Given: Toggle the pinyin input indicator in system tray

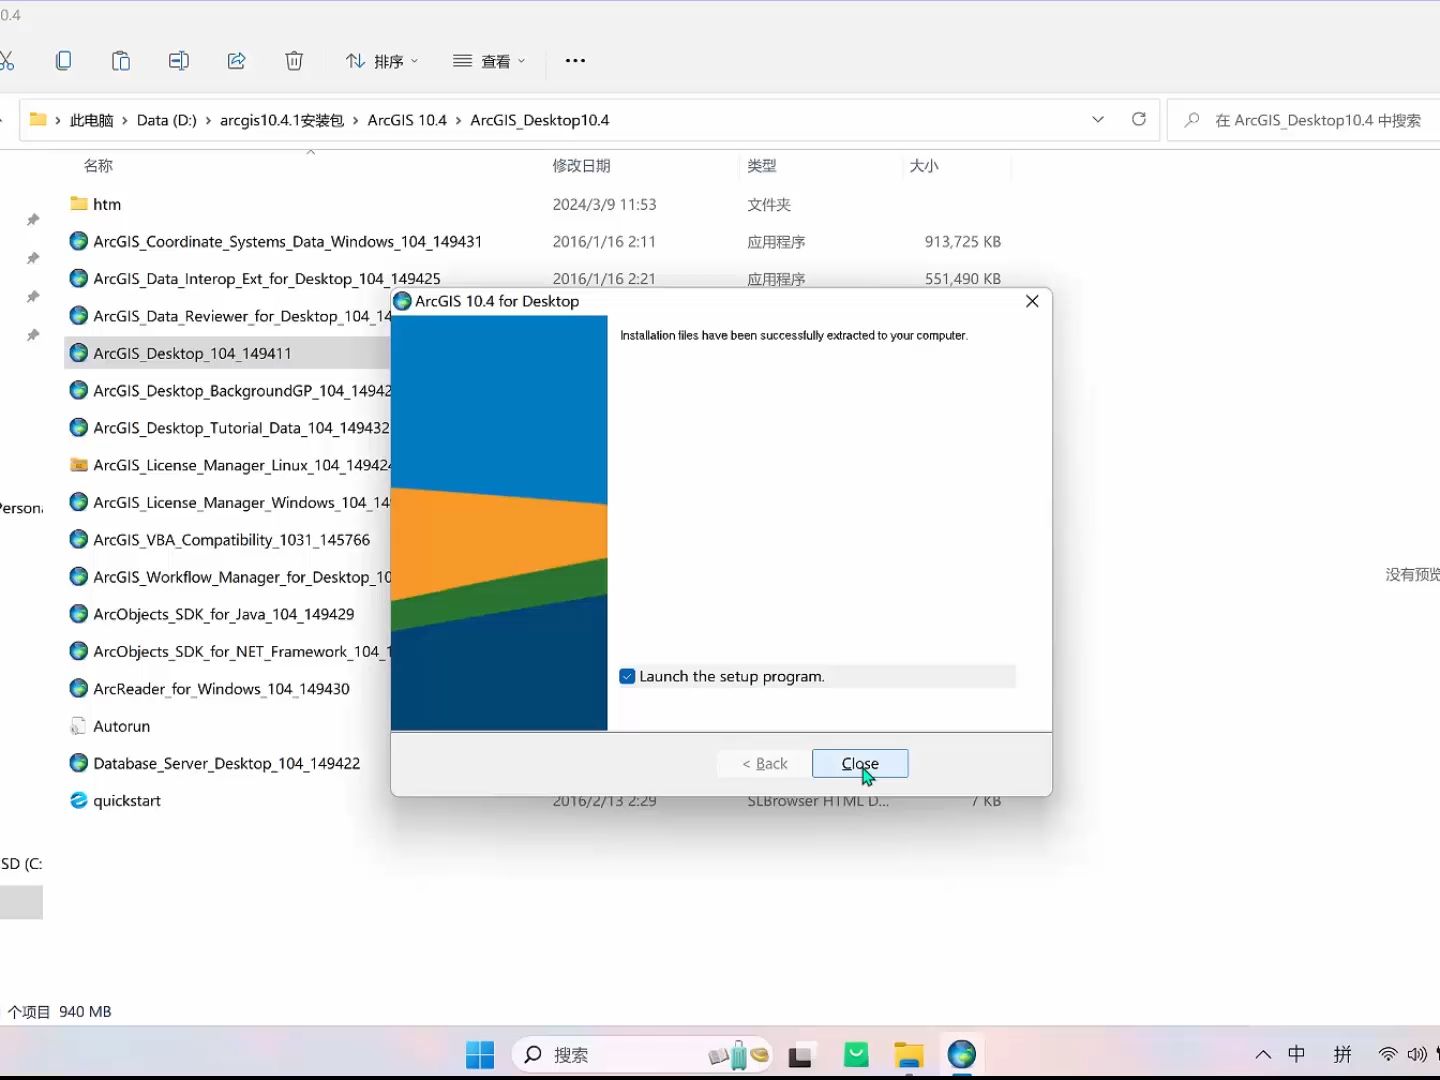Looking at the screenshot, I should pyautogui.click(x=1343, y=1054).
